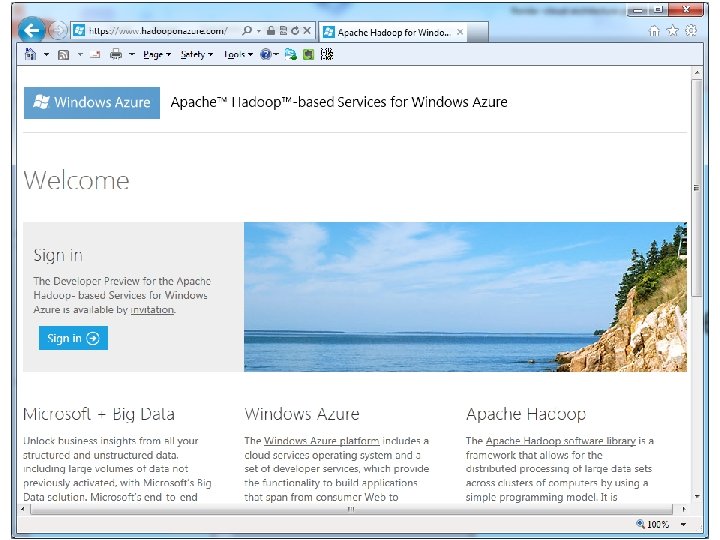Click the RSS feeds icon

pyautogui.click(x=63, y=55)
